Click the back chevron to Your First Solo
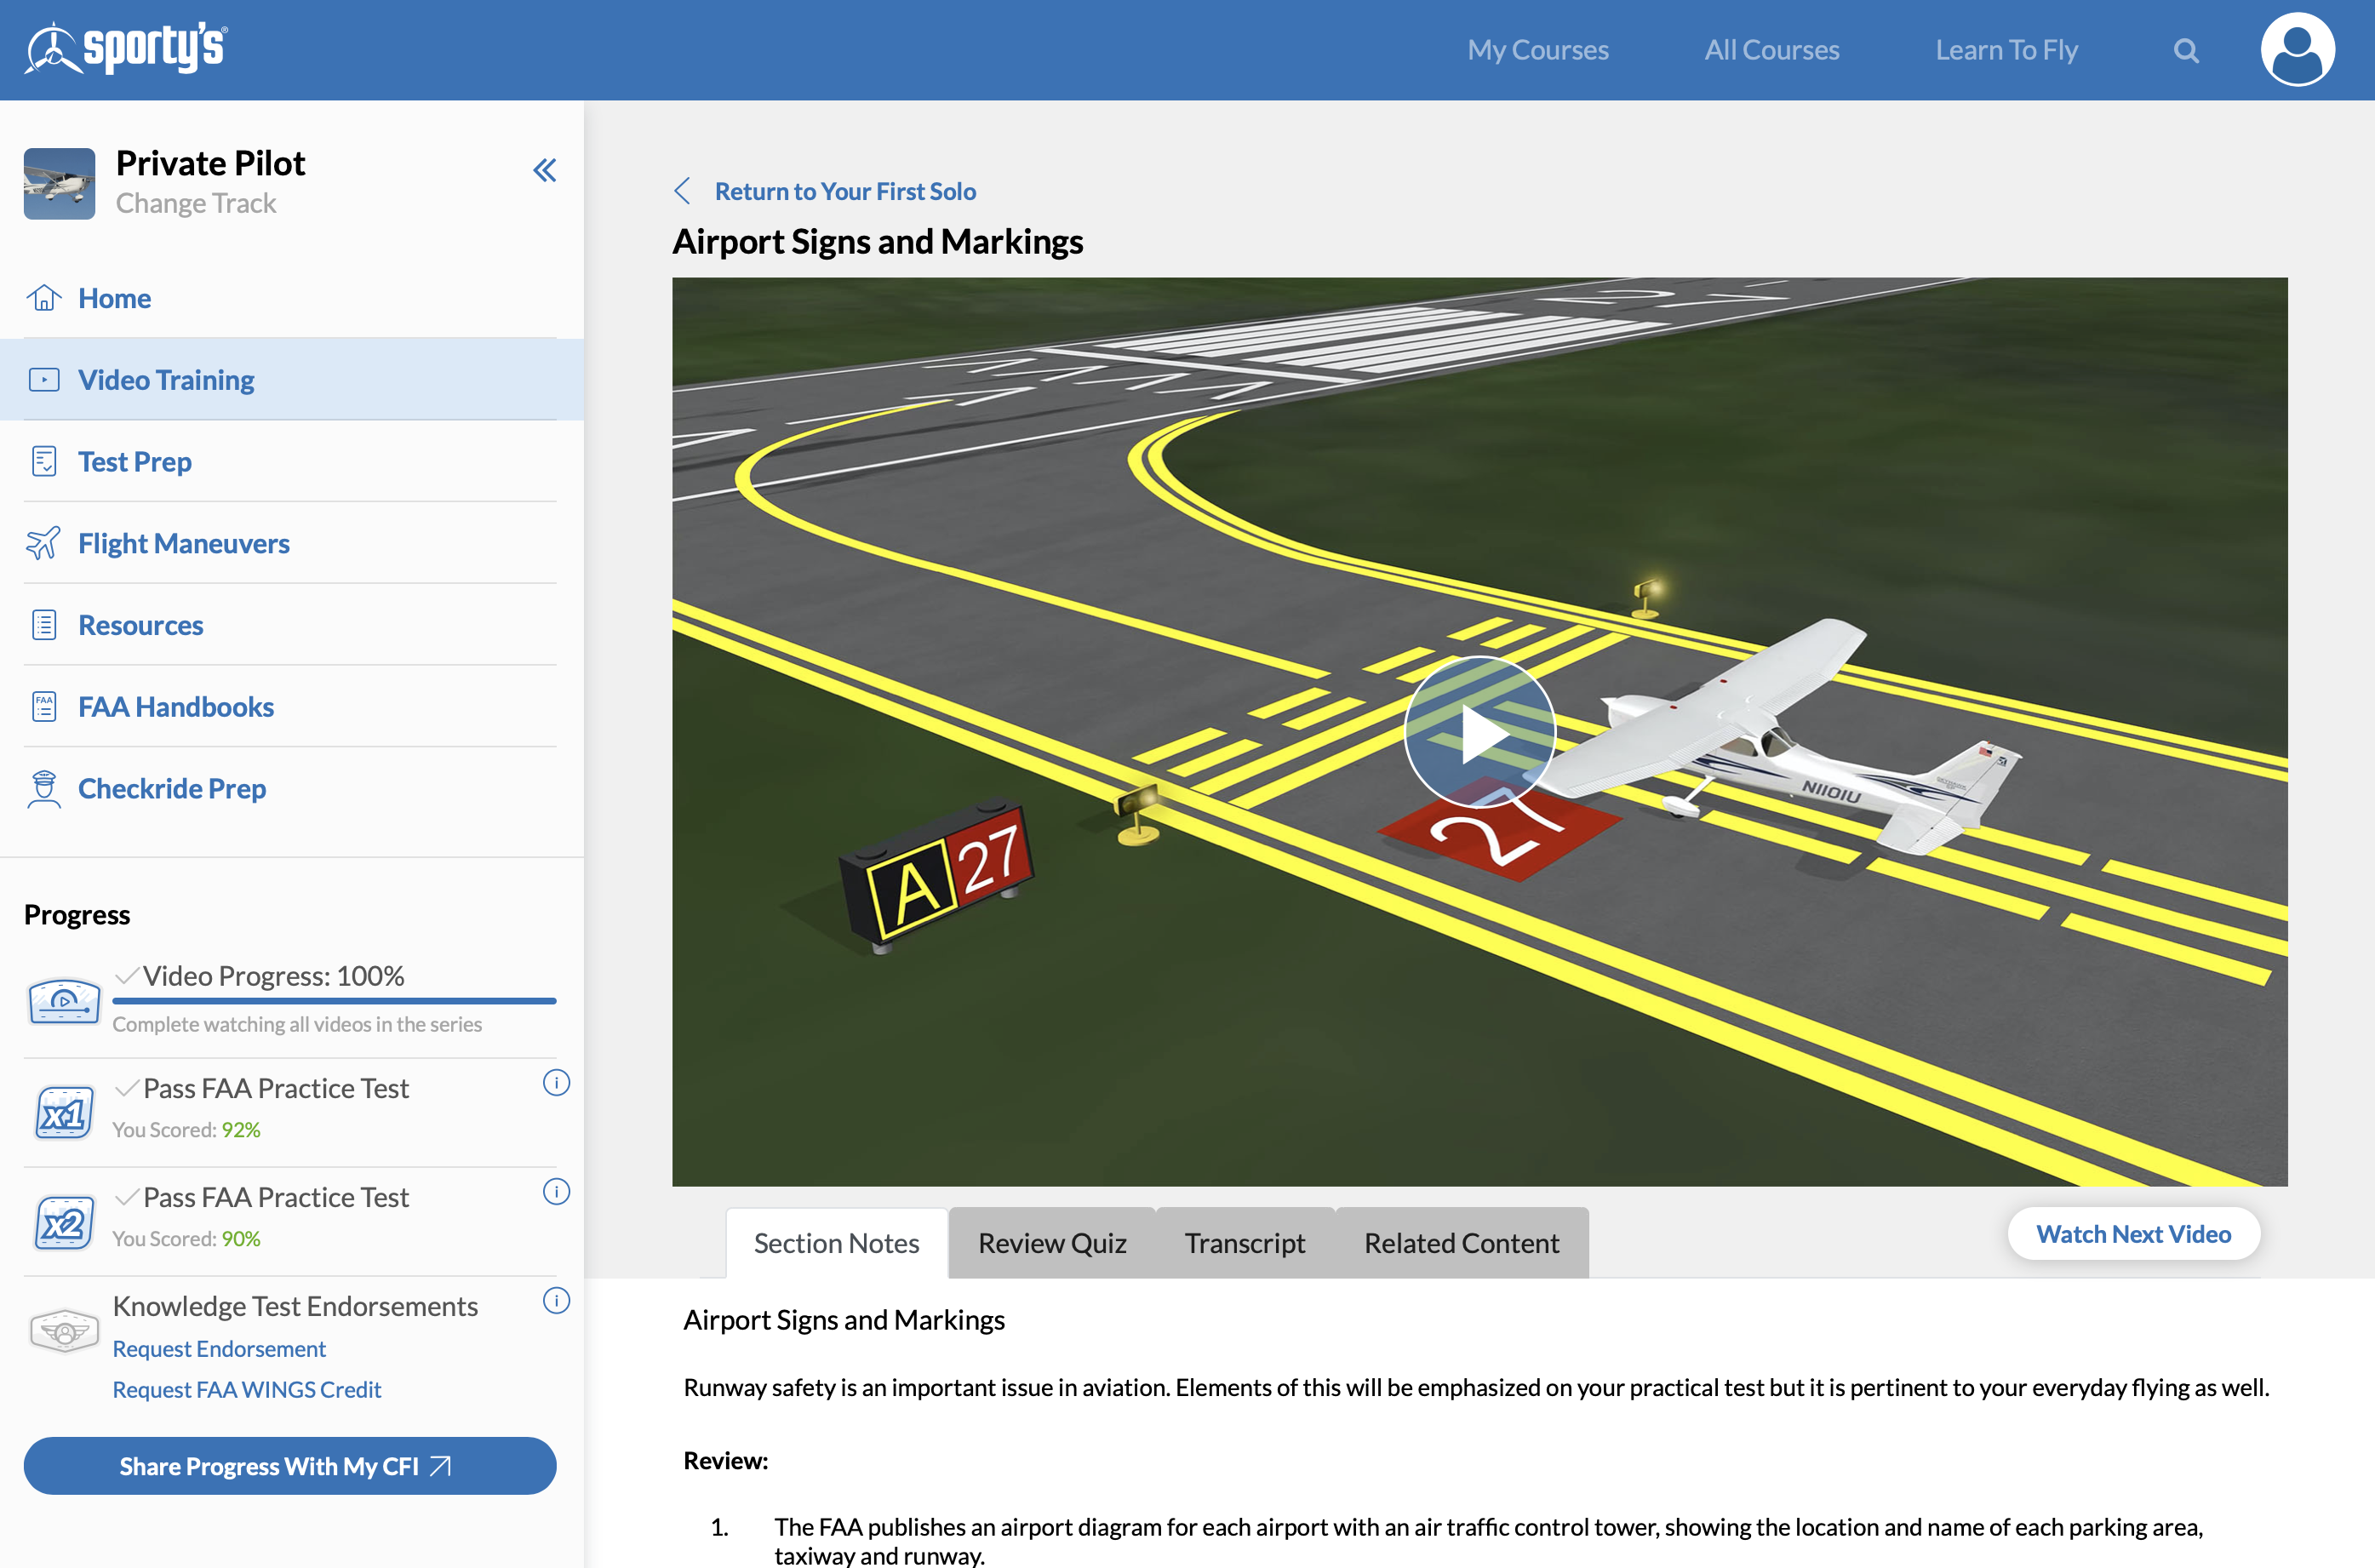Image resolution: width=2375 pixels, height=1568 pixels. pos(683,190)
